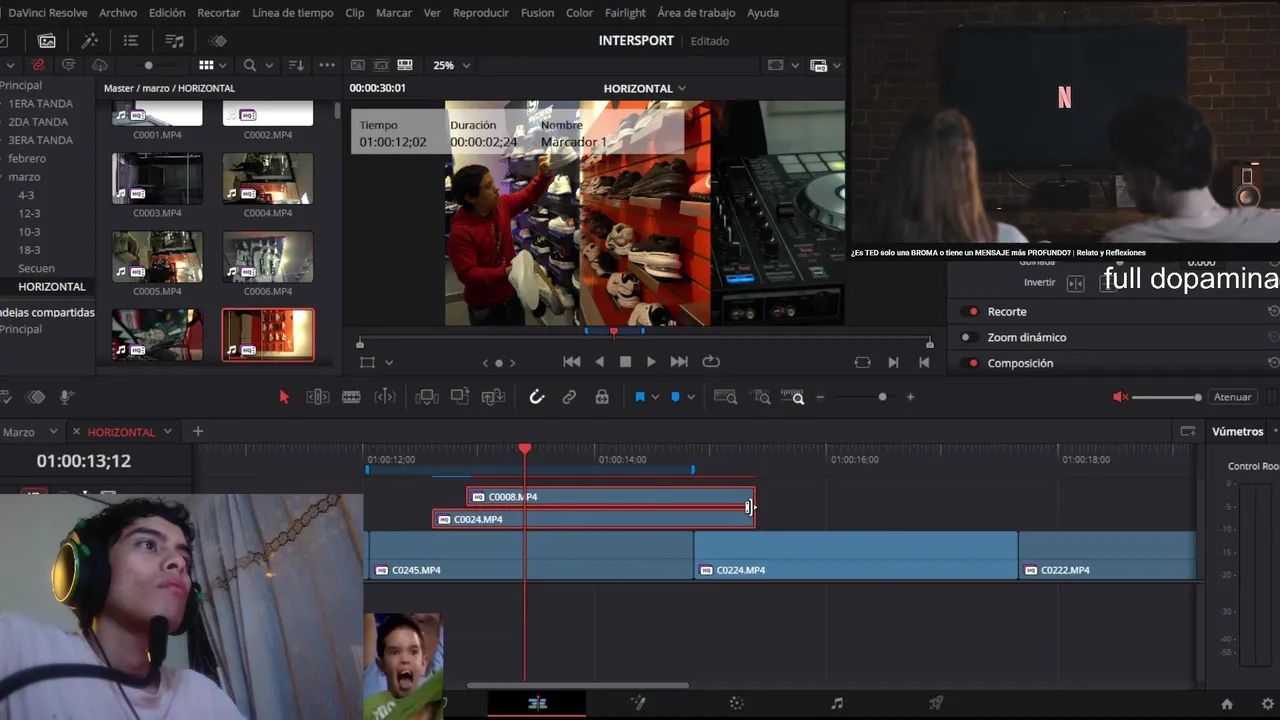The width and height of the screenshot is (1280, 720).
Task: Select the arrow selection mode tool
Action: pos(284,397)
